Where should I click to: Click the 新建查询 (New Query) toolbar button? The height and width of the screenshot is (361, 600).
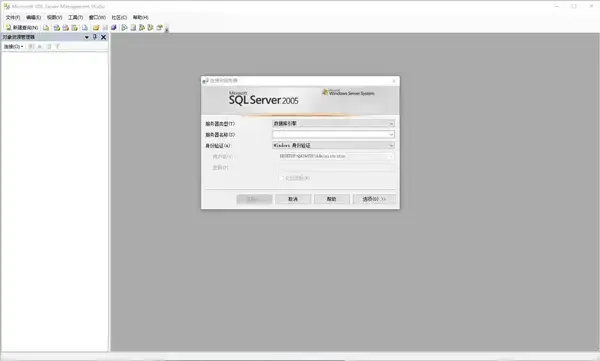[22, 28]
